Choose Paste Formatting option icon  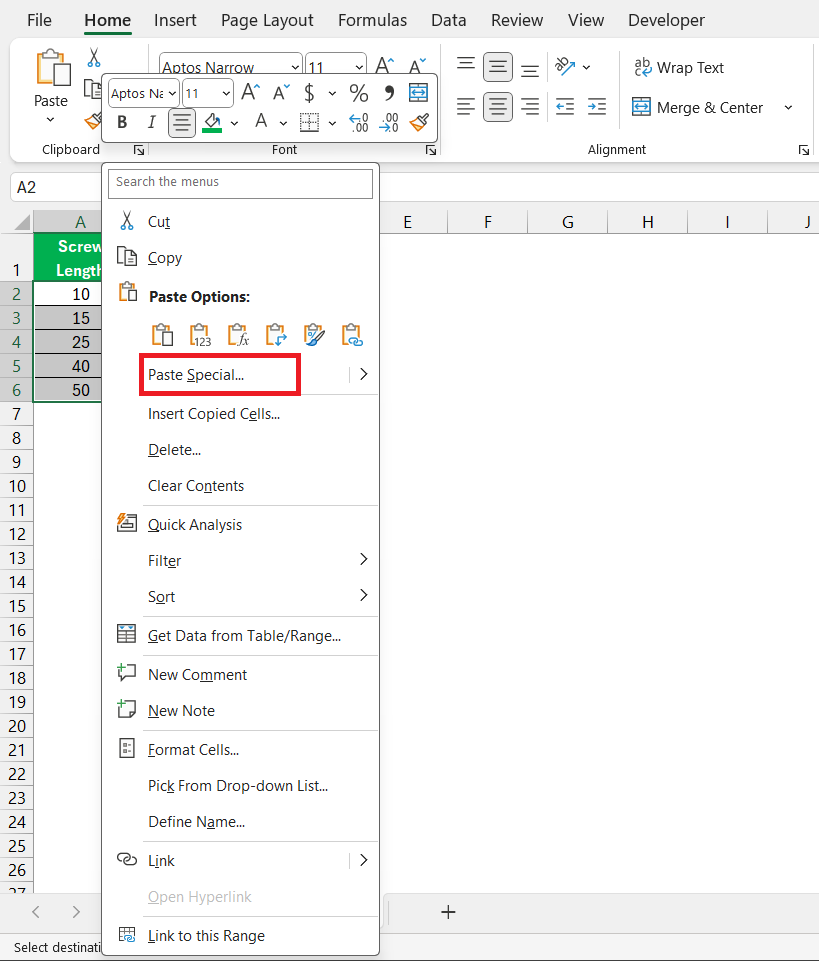[x=314, y=335]
